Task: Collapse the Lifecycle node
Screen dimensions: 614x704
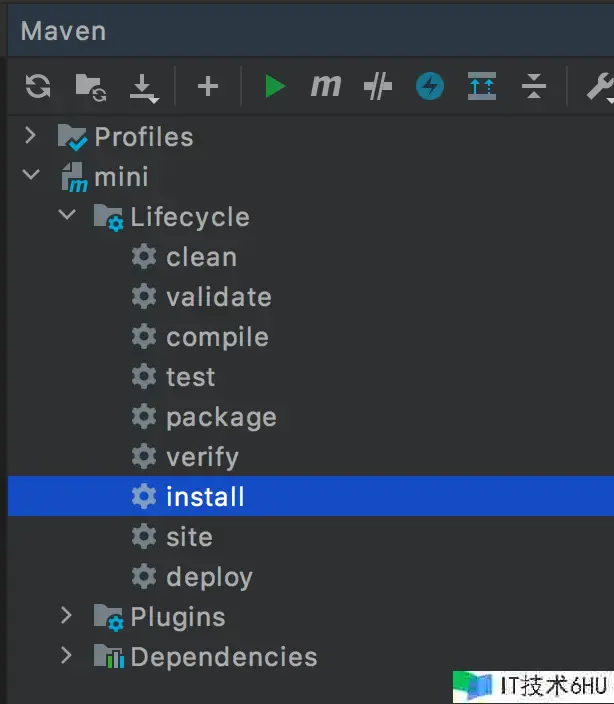Action: click(67, 216)
